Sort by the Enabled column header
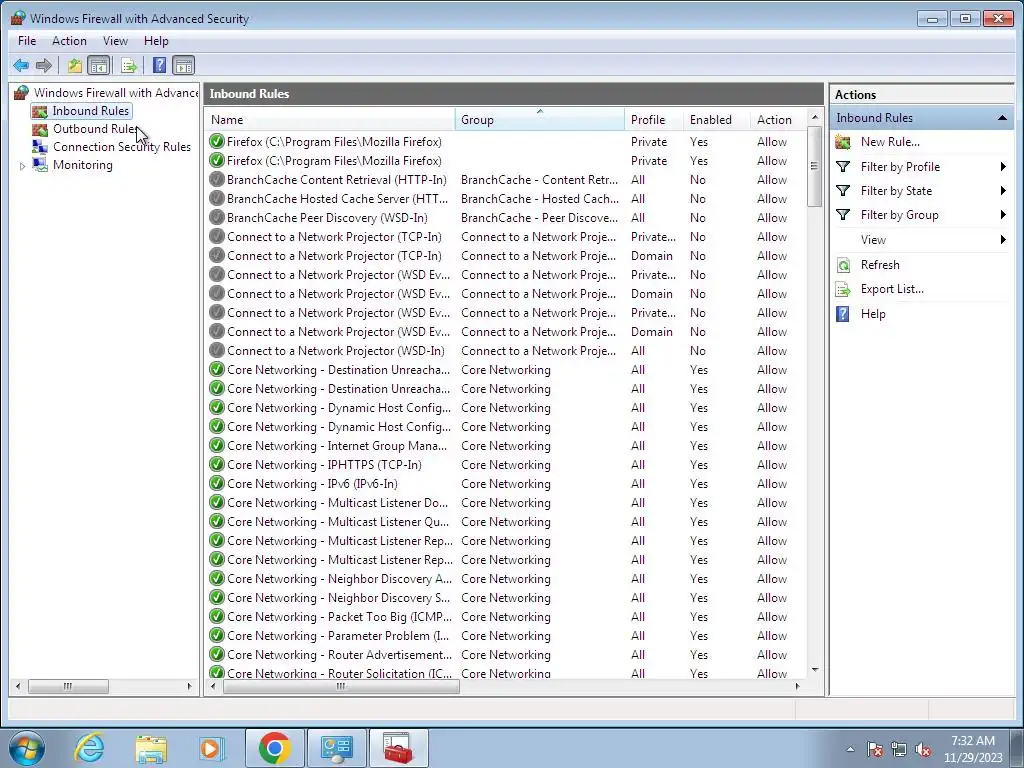This screenshot has height=768, width=1024. point(716,120)
